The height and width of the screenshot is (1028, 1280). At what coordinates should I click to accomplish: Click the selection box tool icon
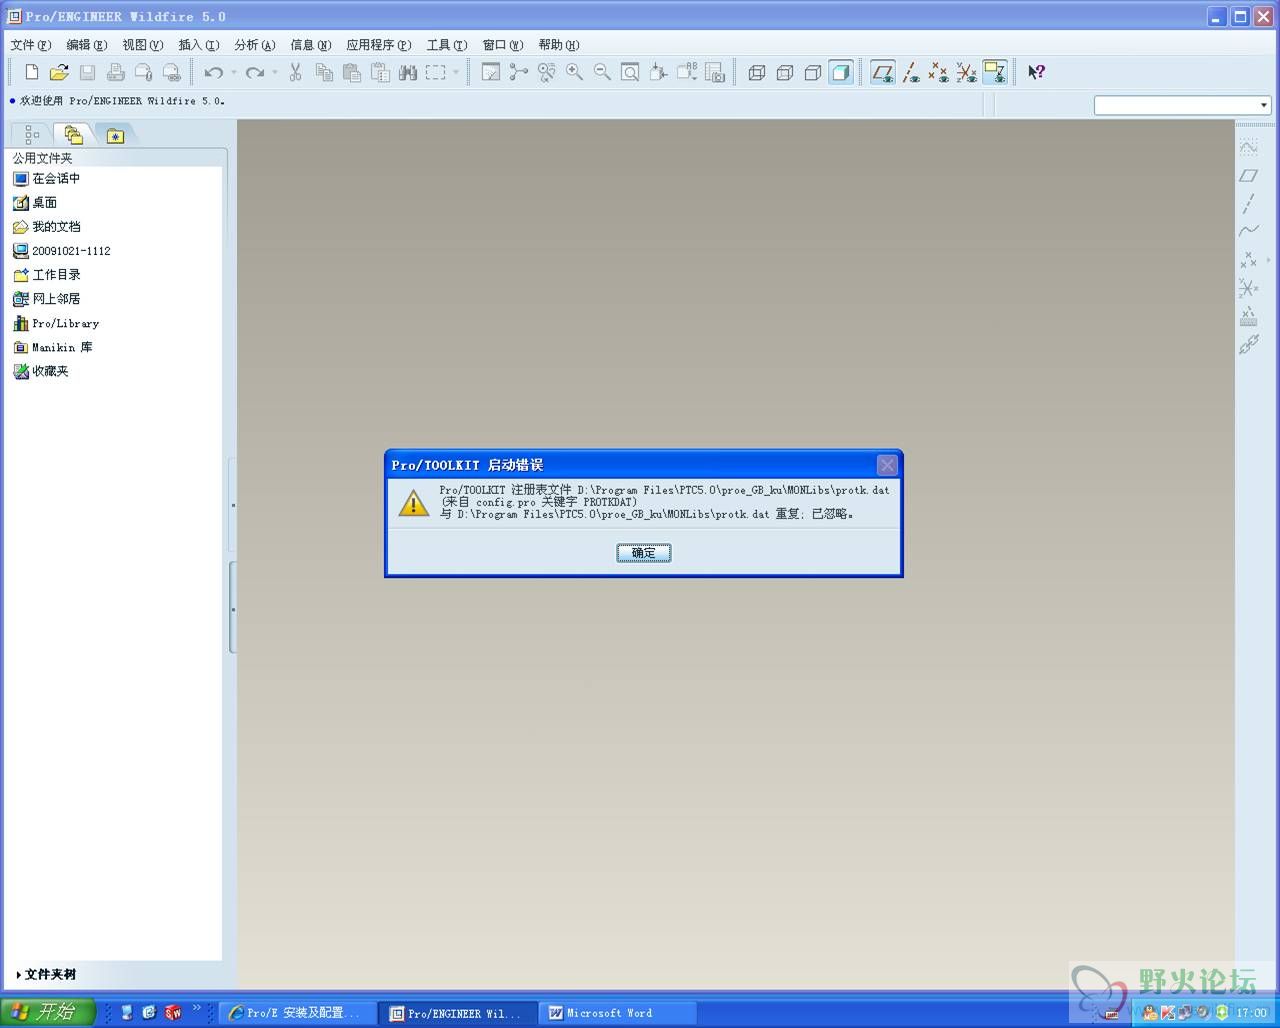click(436, 72)
